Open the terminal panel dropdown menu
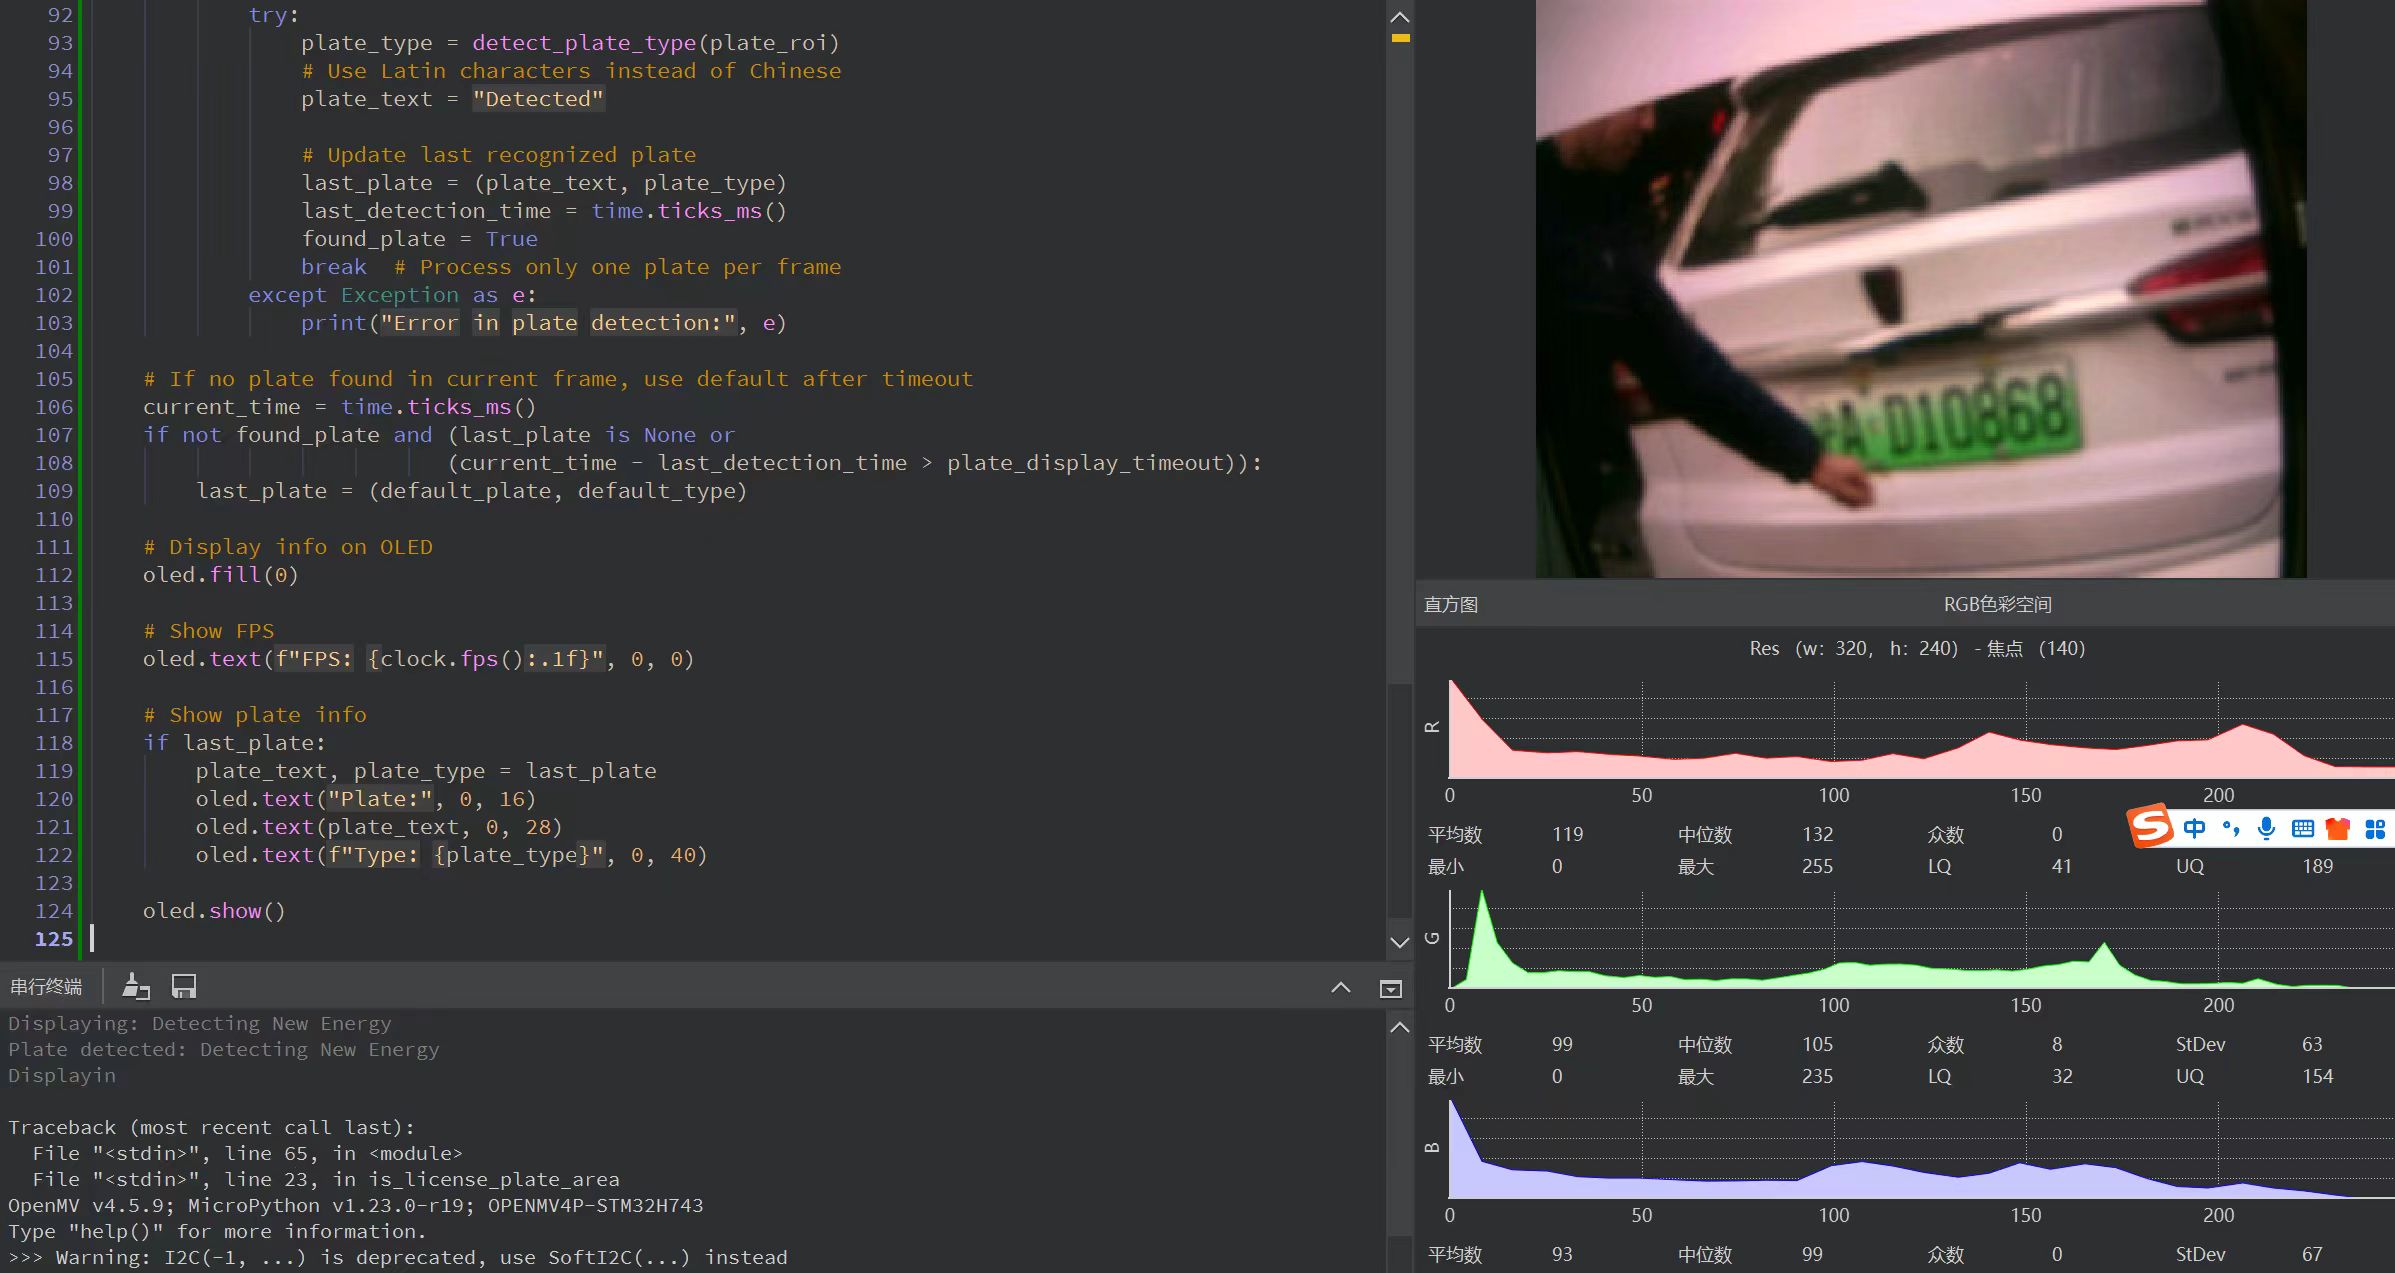Viewport: 2395px width, 1273px height. tap(1390, 988)
